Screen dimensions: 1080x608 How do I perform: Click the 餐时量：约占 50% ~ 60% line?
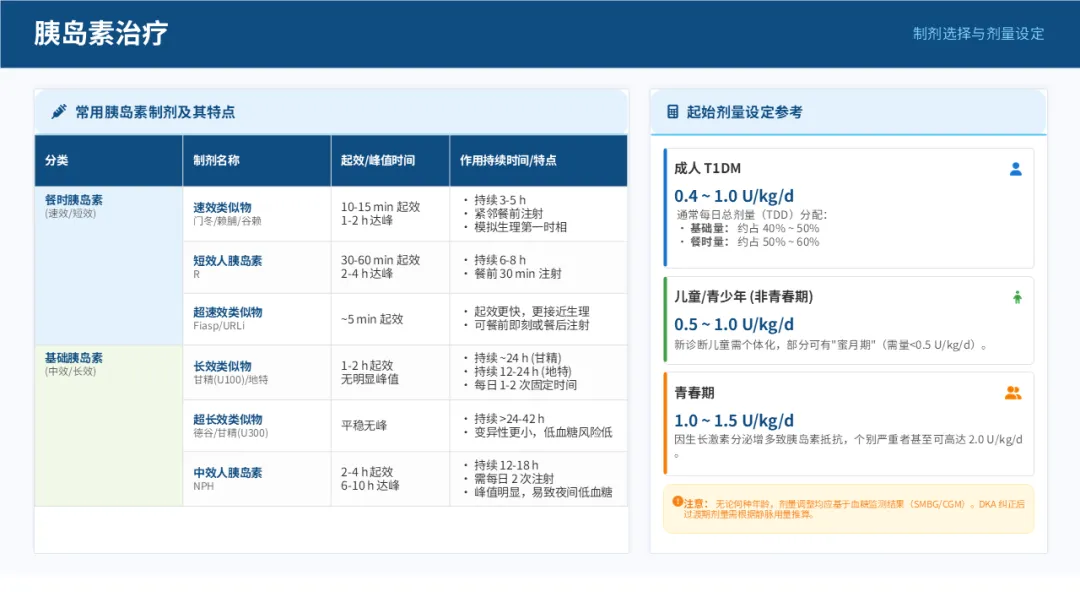tap(754, 242)
